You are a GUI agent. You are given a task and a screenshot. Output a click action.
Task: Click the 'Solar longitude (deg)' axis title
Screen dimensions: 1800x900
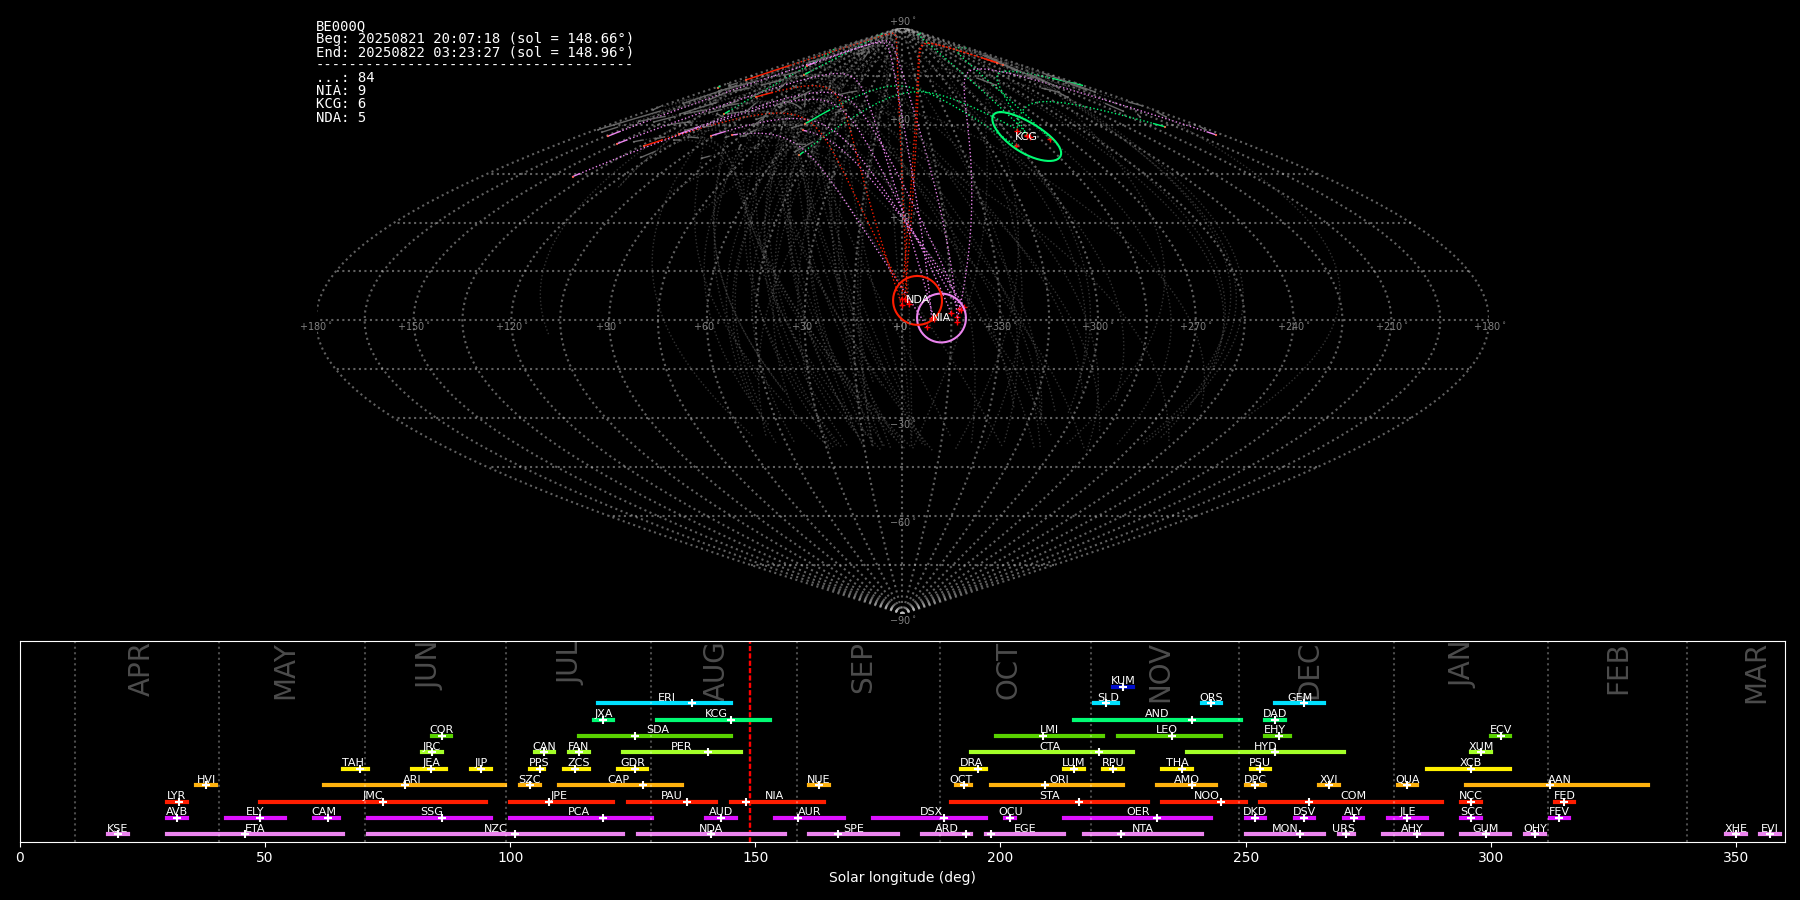[902, 877]
